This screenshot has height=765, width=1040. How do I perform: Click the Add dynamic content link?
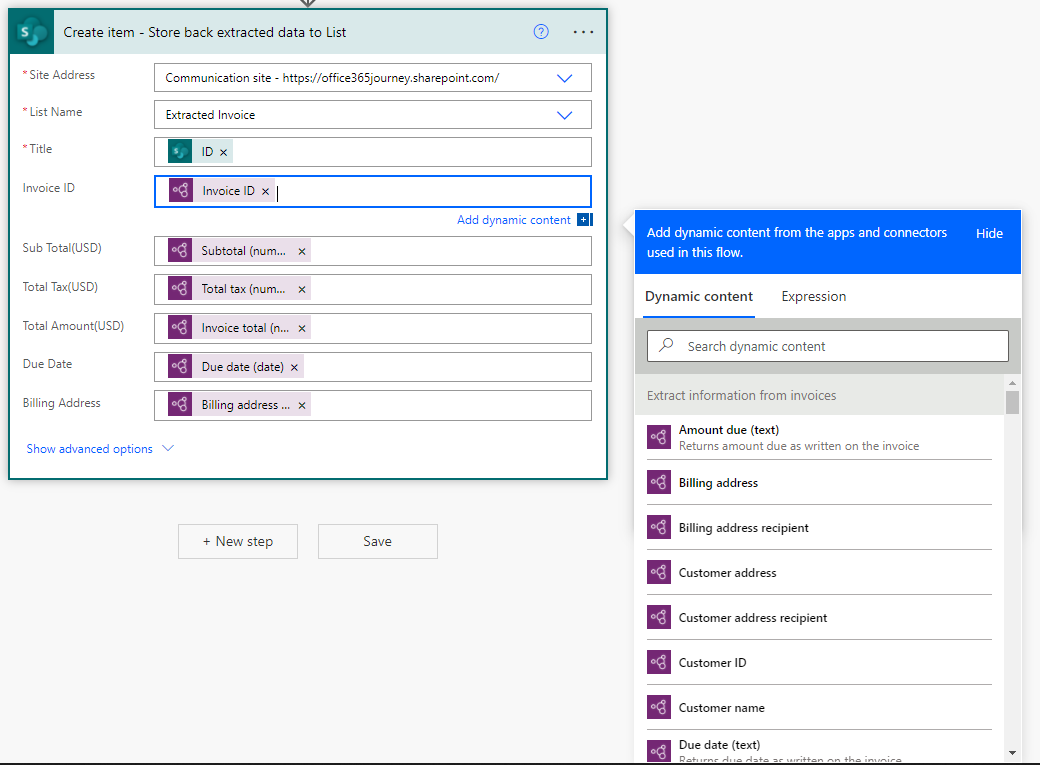click(513, 220)
